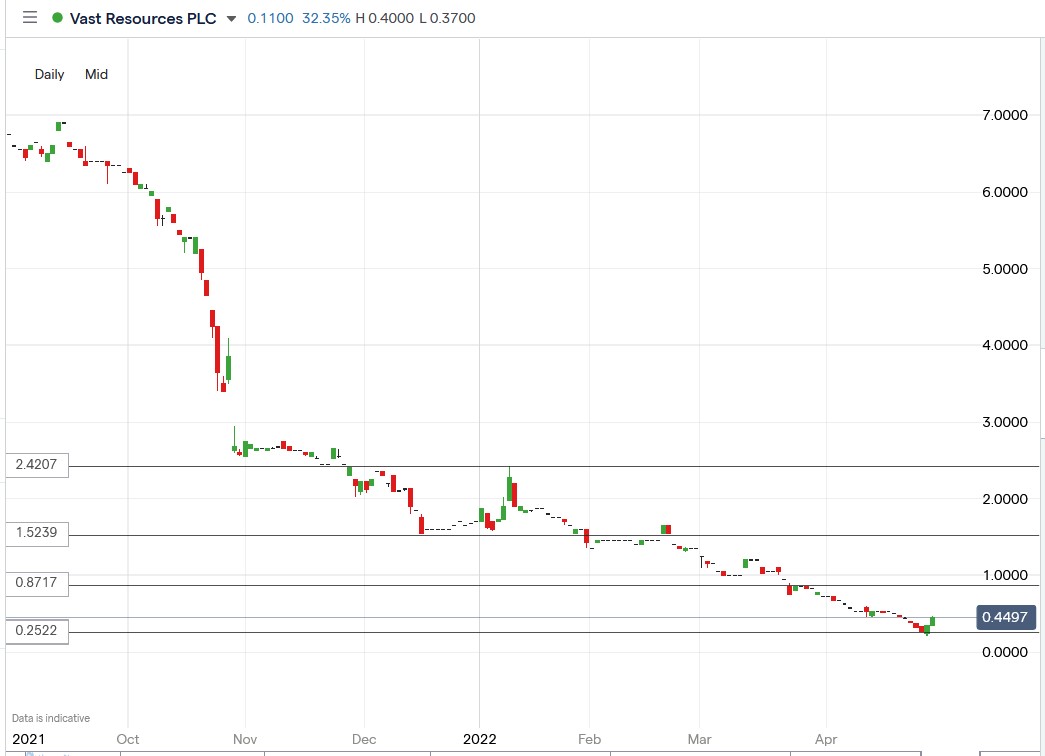Click the 1.5239 price level label
The width and height of the screenshot is (1045, 756).
pos(35,533)
